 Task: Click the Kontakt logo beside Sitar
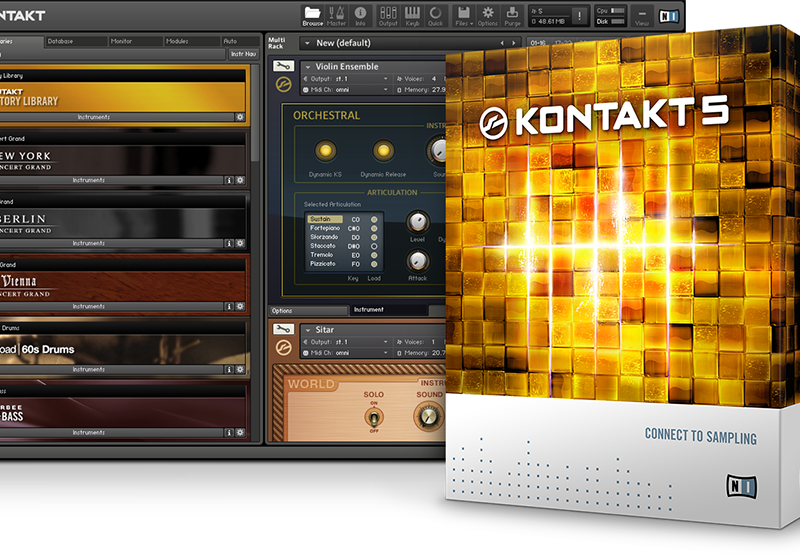click(x=284, y=347)
